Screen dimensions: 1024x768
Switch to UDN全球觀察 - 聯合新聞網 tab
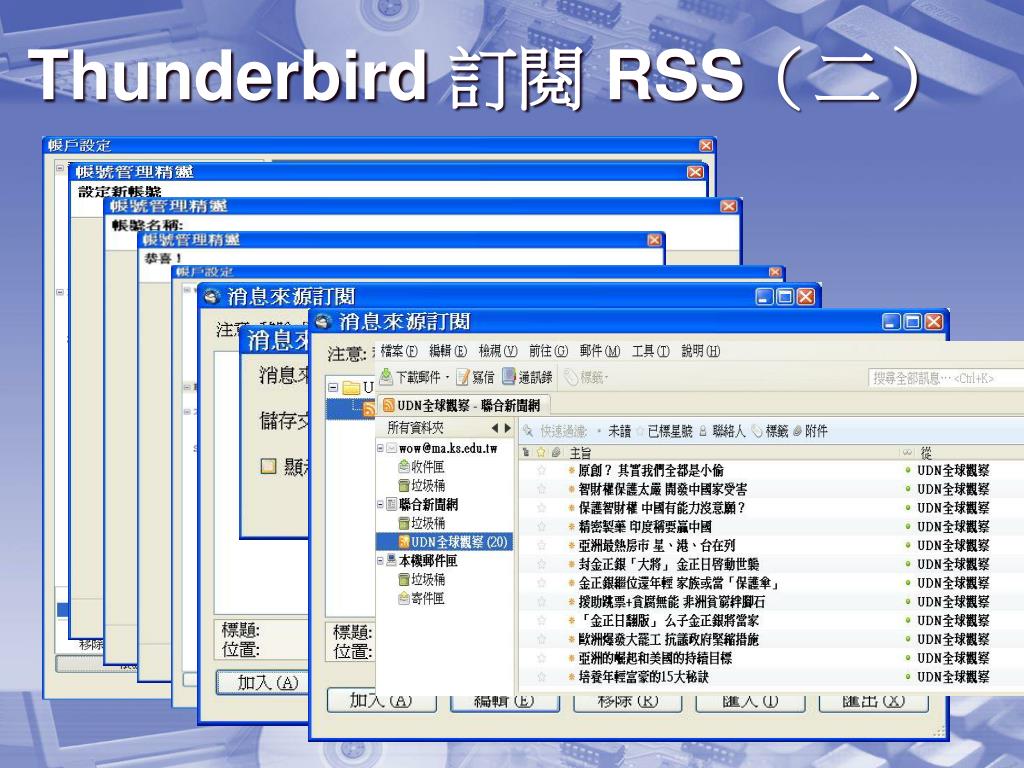coord(463,405)
